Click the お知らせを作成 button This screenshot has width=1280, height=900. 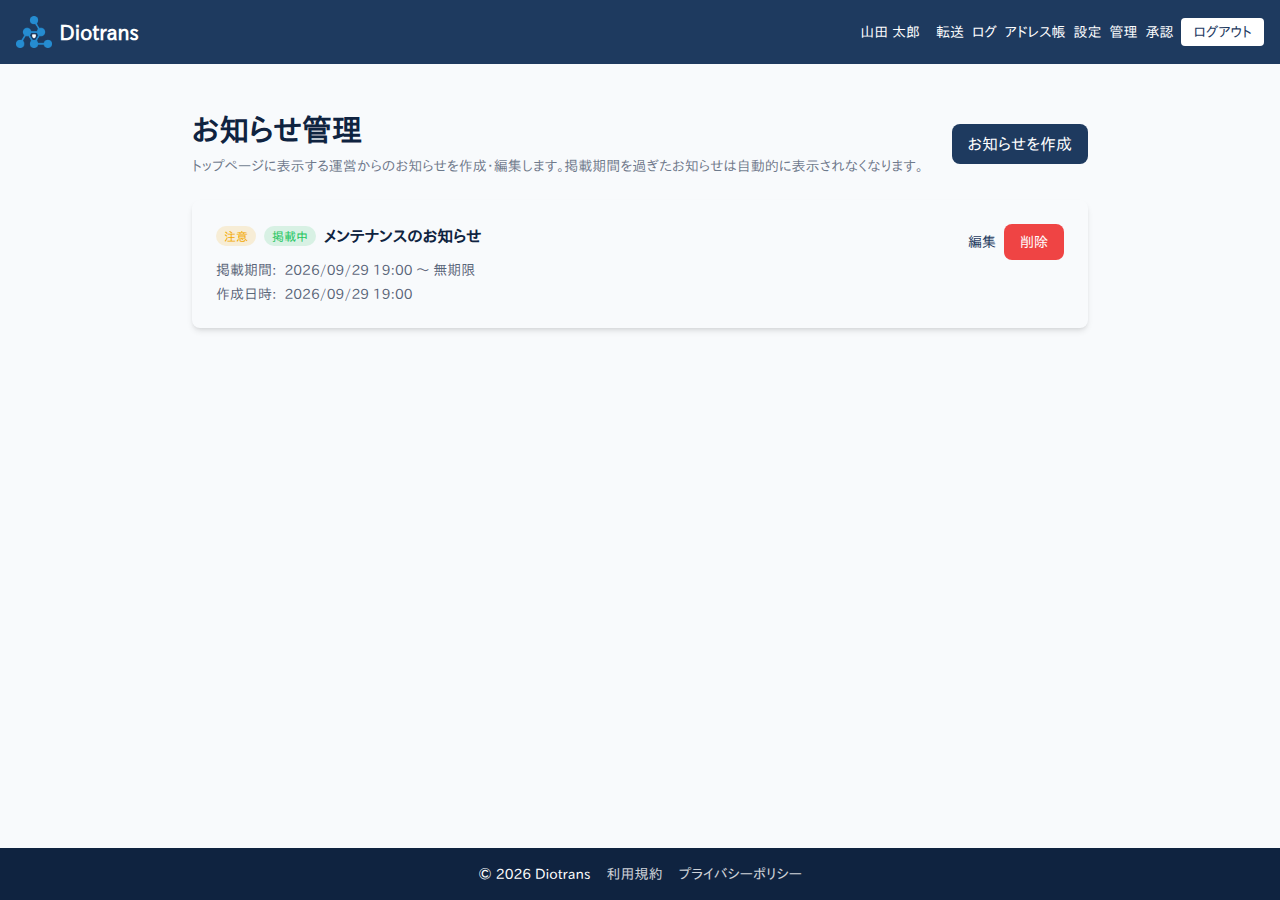1020,144
